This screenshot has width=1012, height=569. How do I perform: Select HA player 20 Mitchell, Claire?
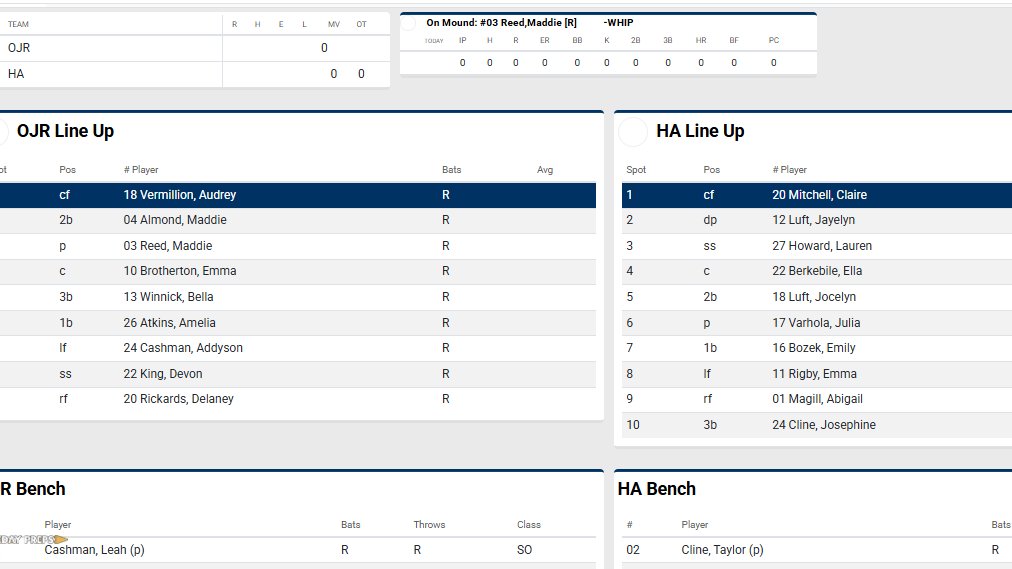tap(820, 195)
